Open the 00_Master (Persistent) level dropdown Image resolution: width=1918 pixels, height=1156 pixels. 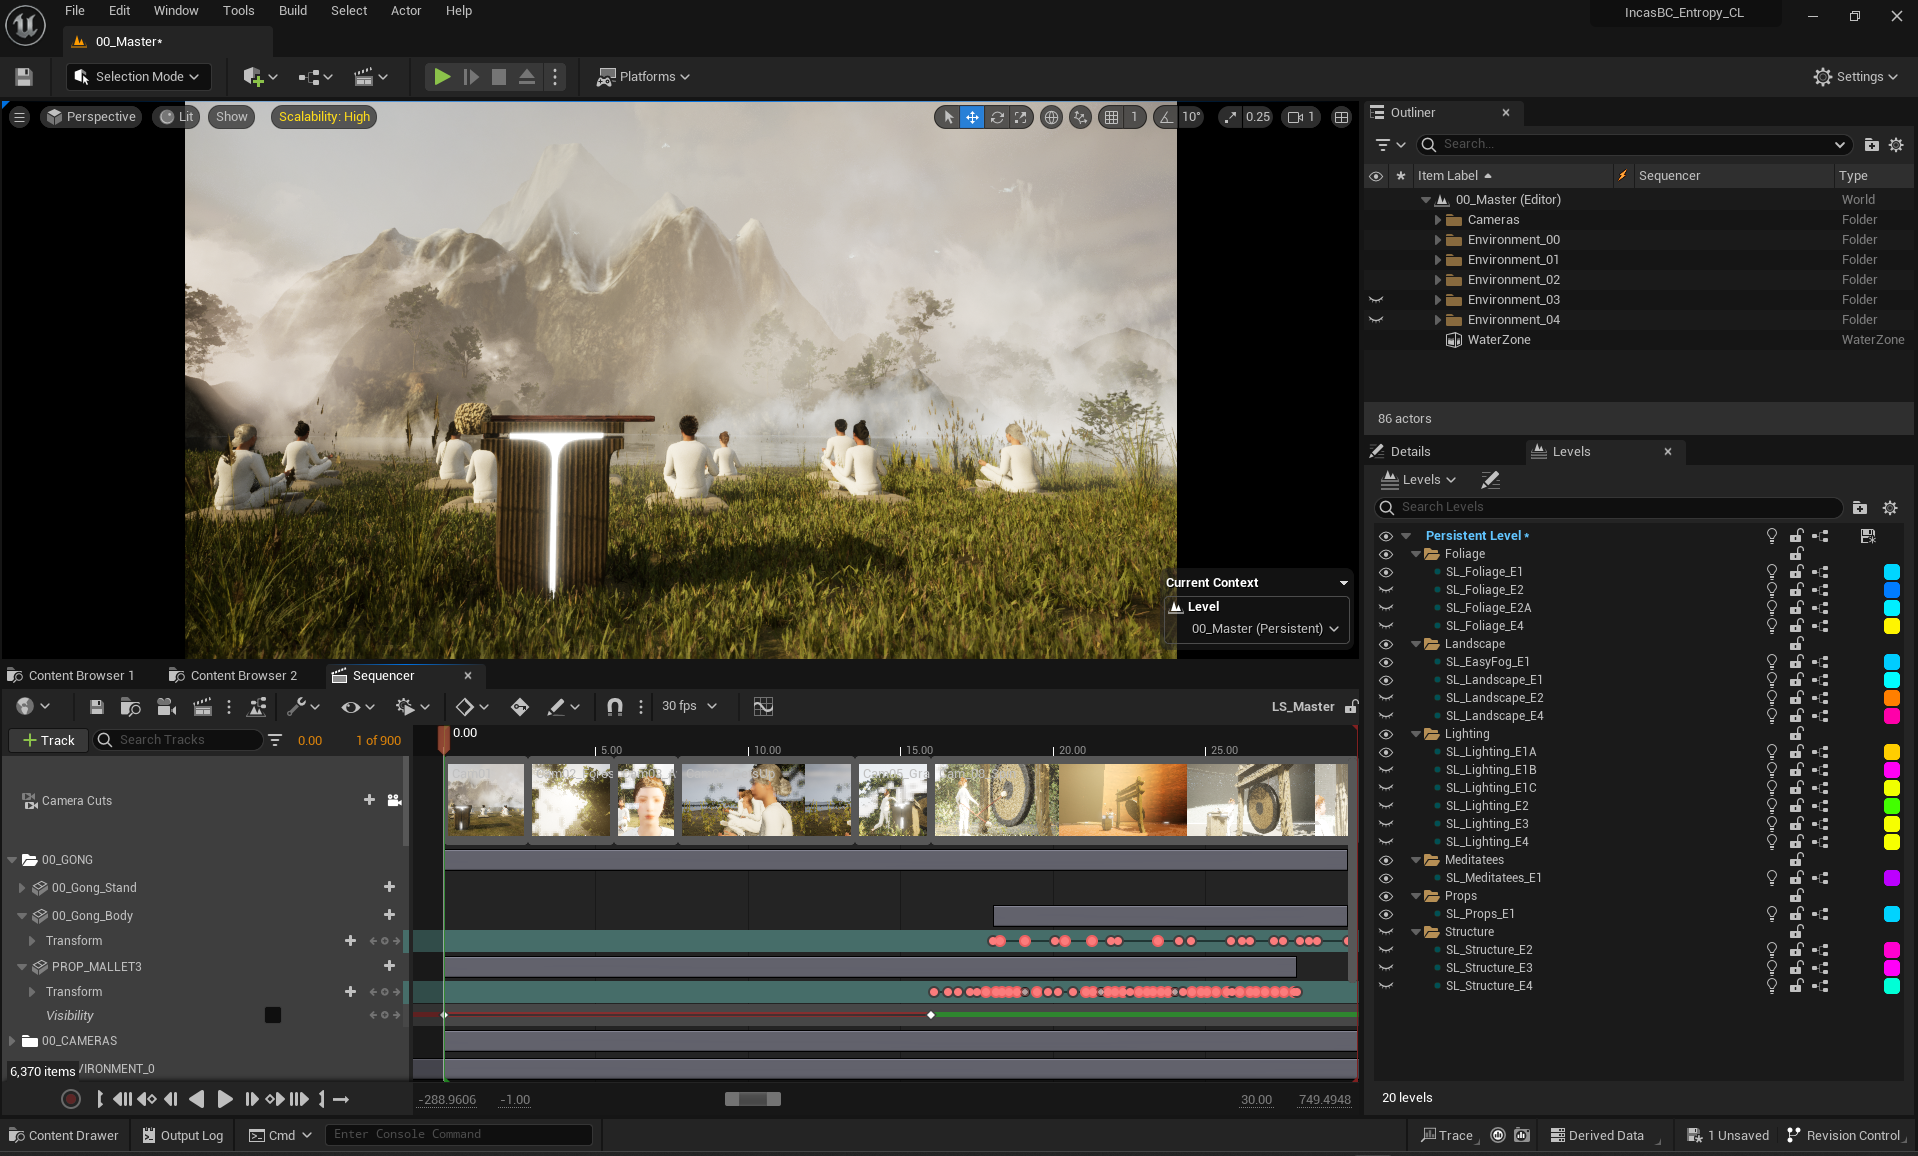point(1264,629)
